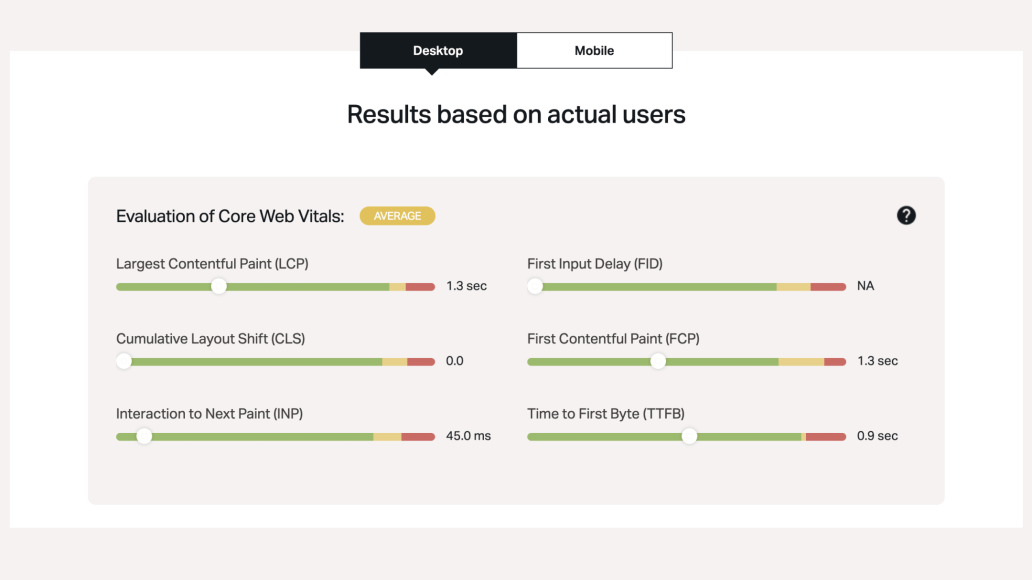Select the TTFB slider indicator
Viewport: 1032px width, 580px height.
click(x=689, y=436)
